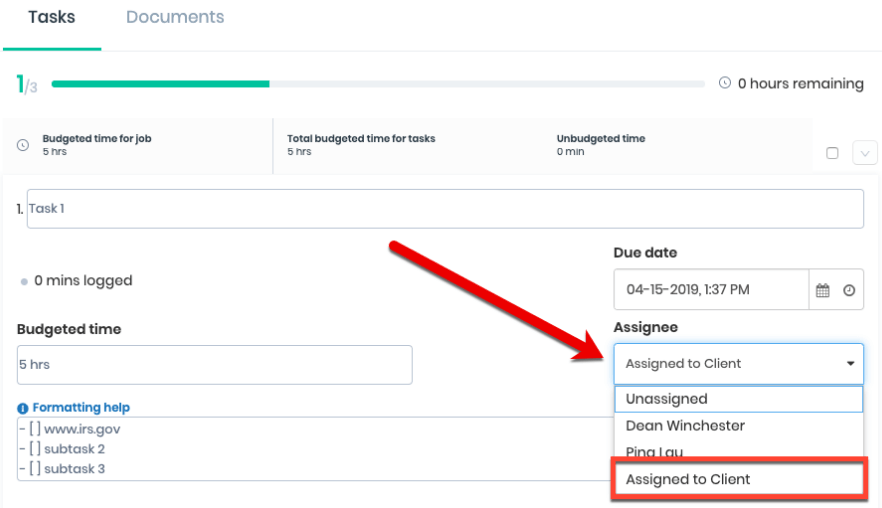The width and height of the screenshot is (882, 508).
Task: Click the calendar icon in Due date
Action: tap(823, 290)
